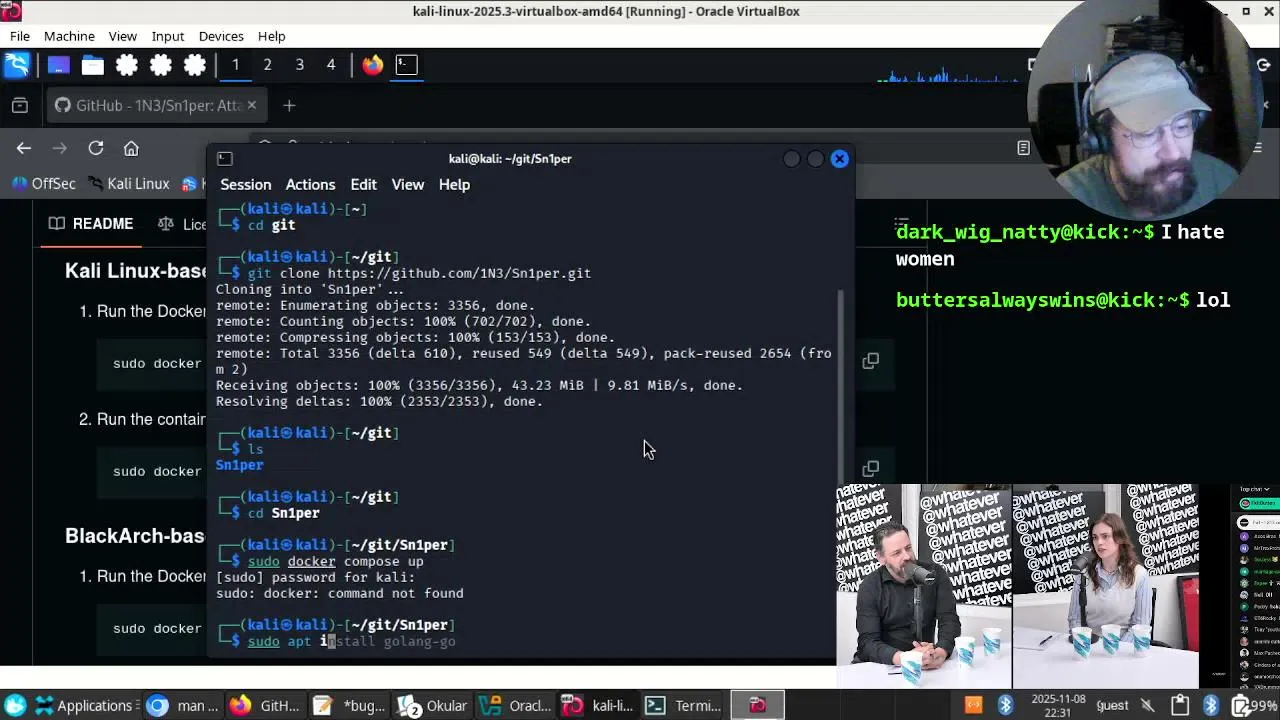Open the OffSec bookmark
Image resolution: width=1280 pixels, height=720 pixels.
point(43,184)
